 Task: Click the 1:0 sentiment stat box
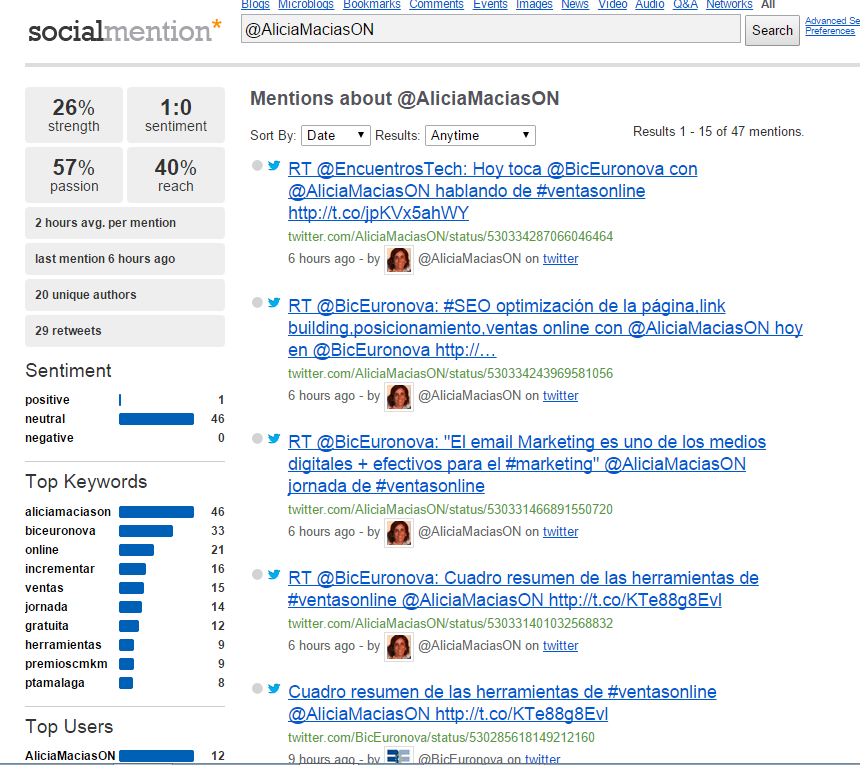176,115
